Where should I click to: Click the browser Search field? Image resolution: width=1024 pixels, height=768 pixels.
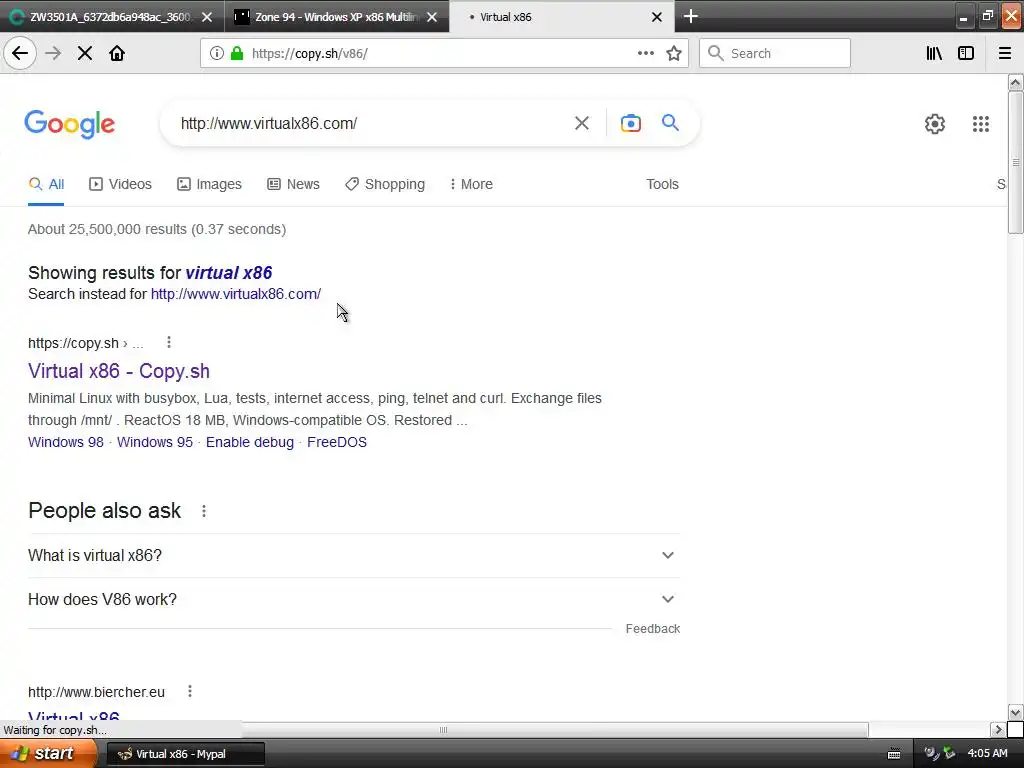coord(775,54)
